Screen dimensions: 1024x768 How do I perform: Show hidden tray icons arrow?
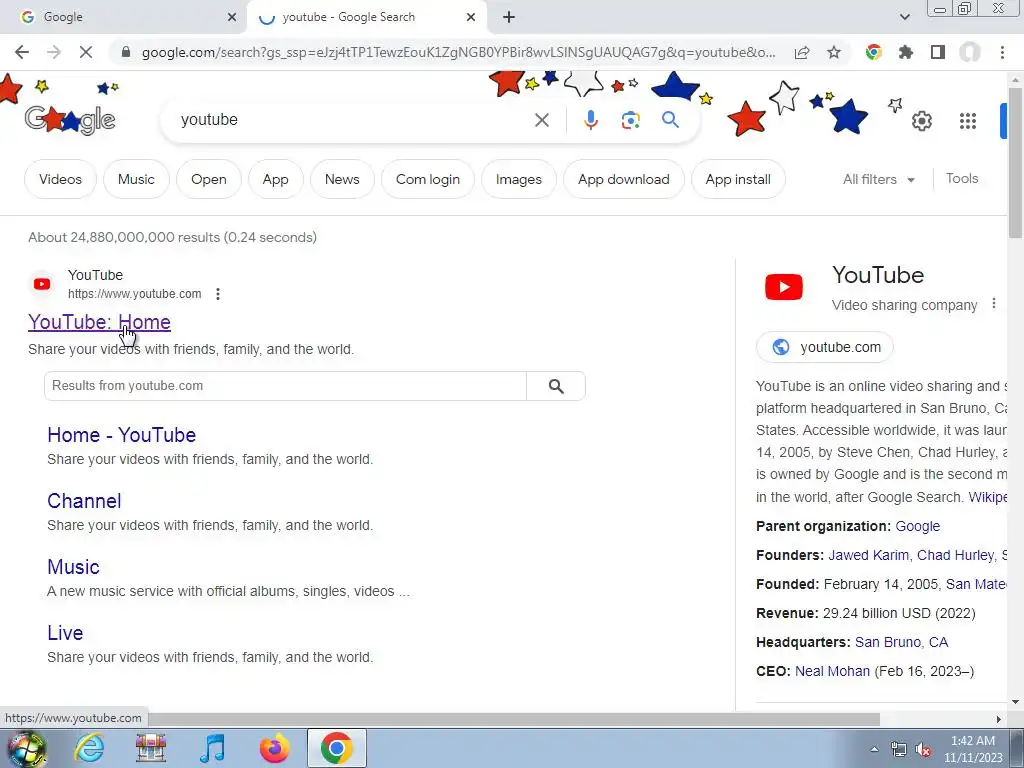tap(874, 749)
